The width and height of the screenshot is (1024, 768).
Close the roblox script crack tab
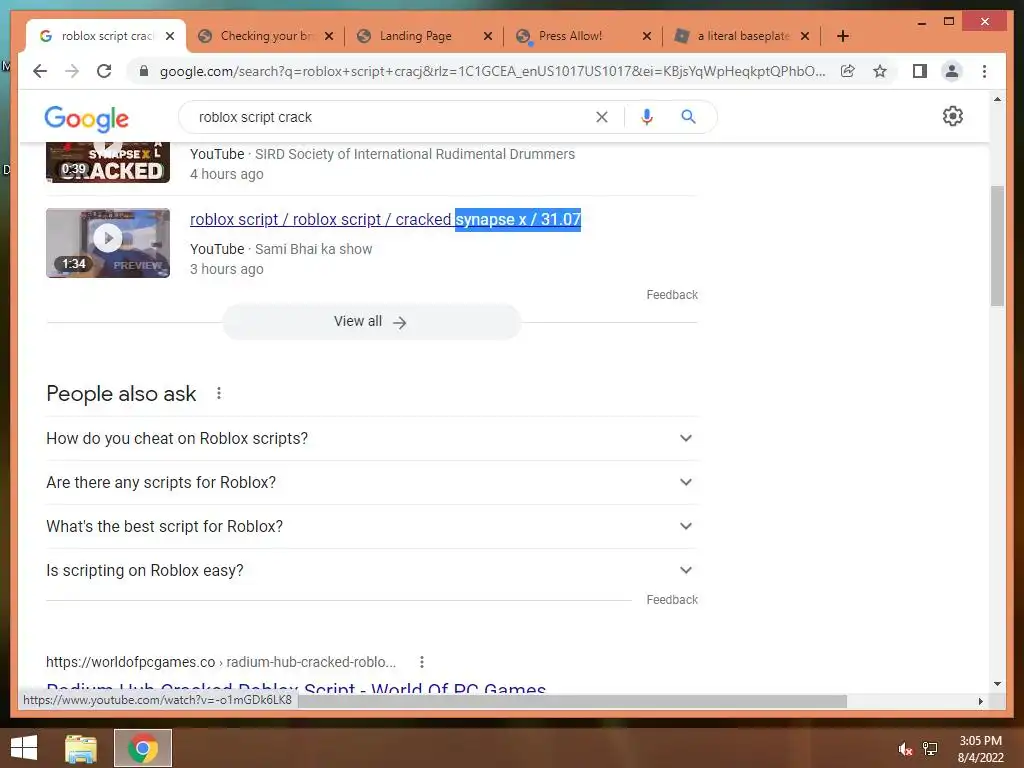click(170, 36)
